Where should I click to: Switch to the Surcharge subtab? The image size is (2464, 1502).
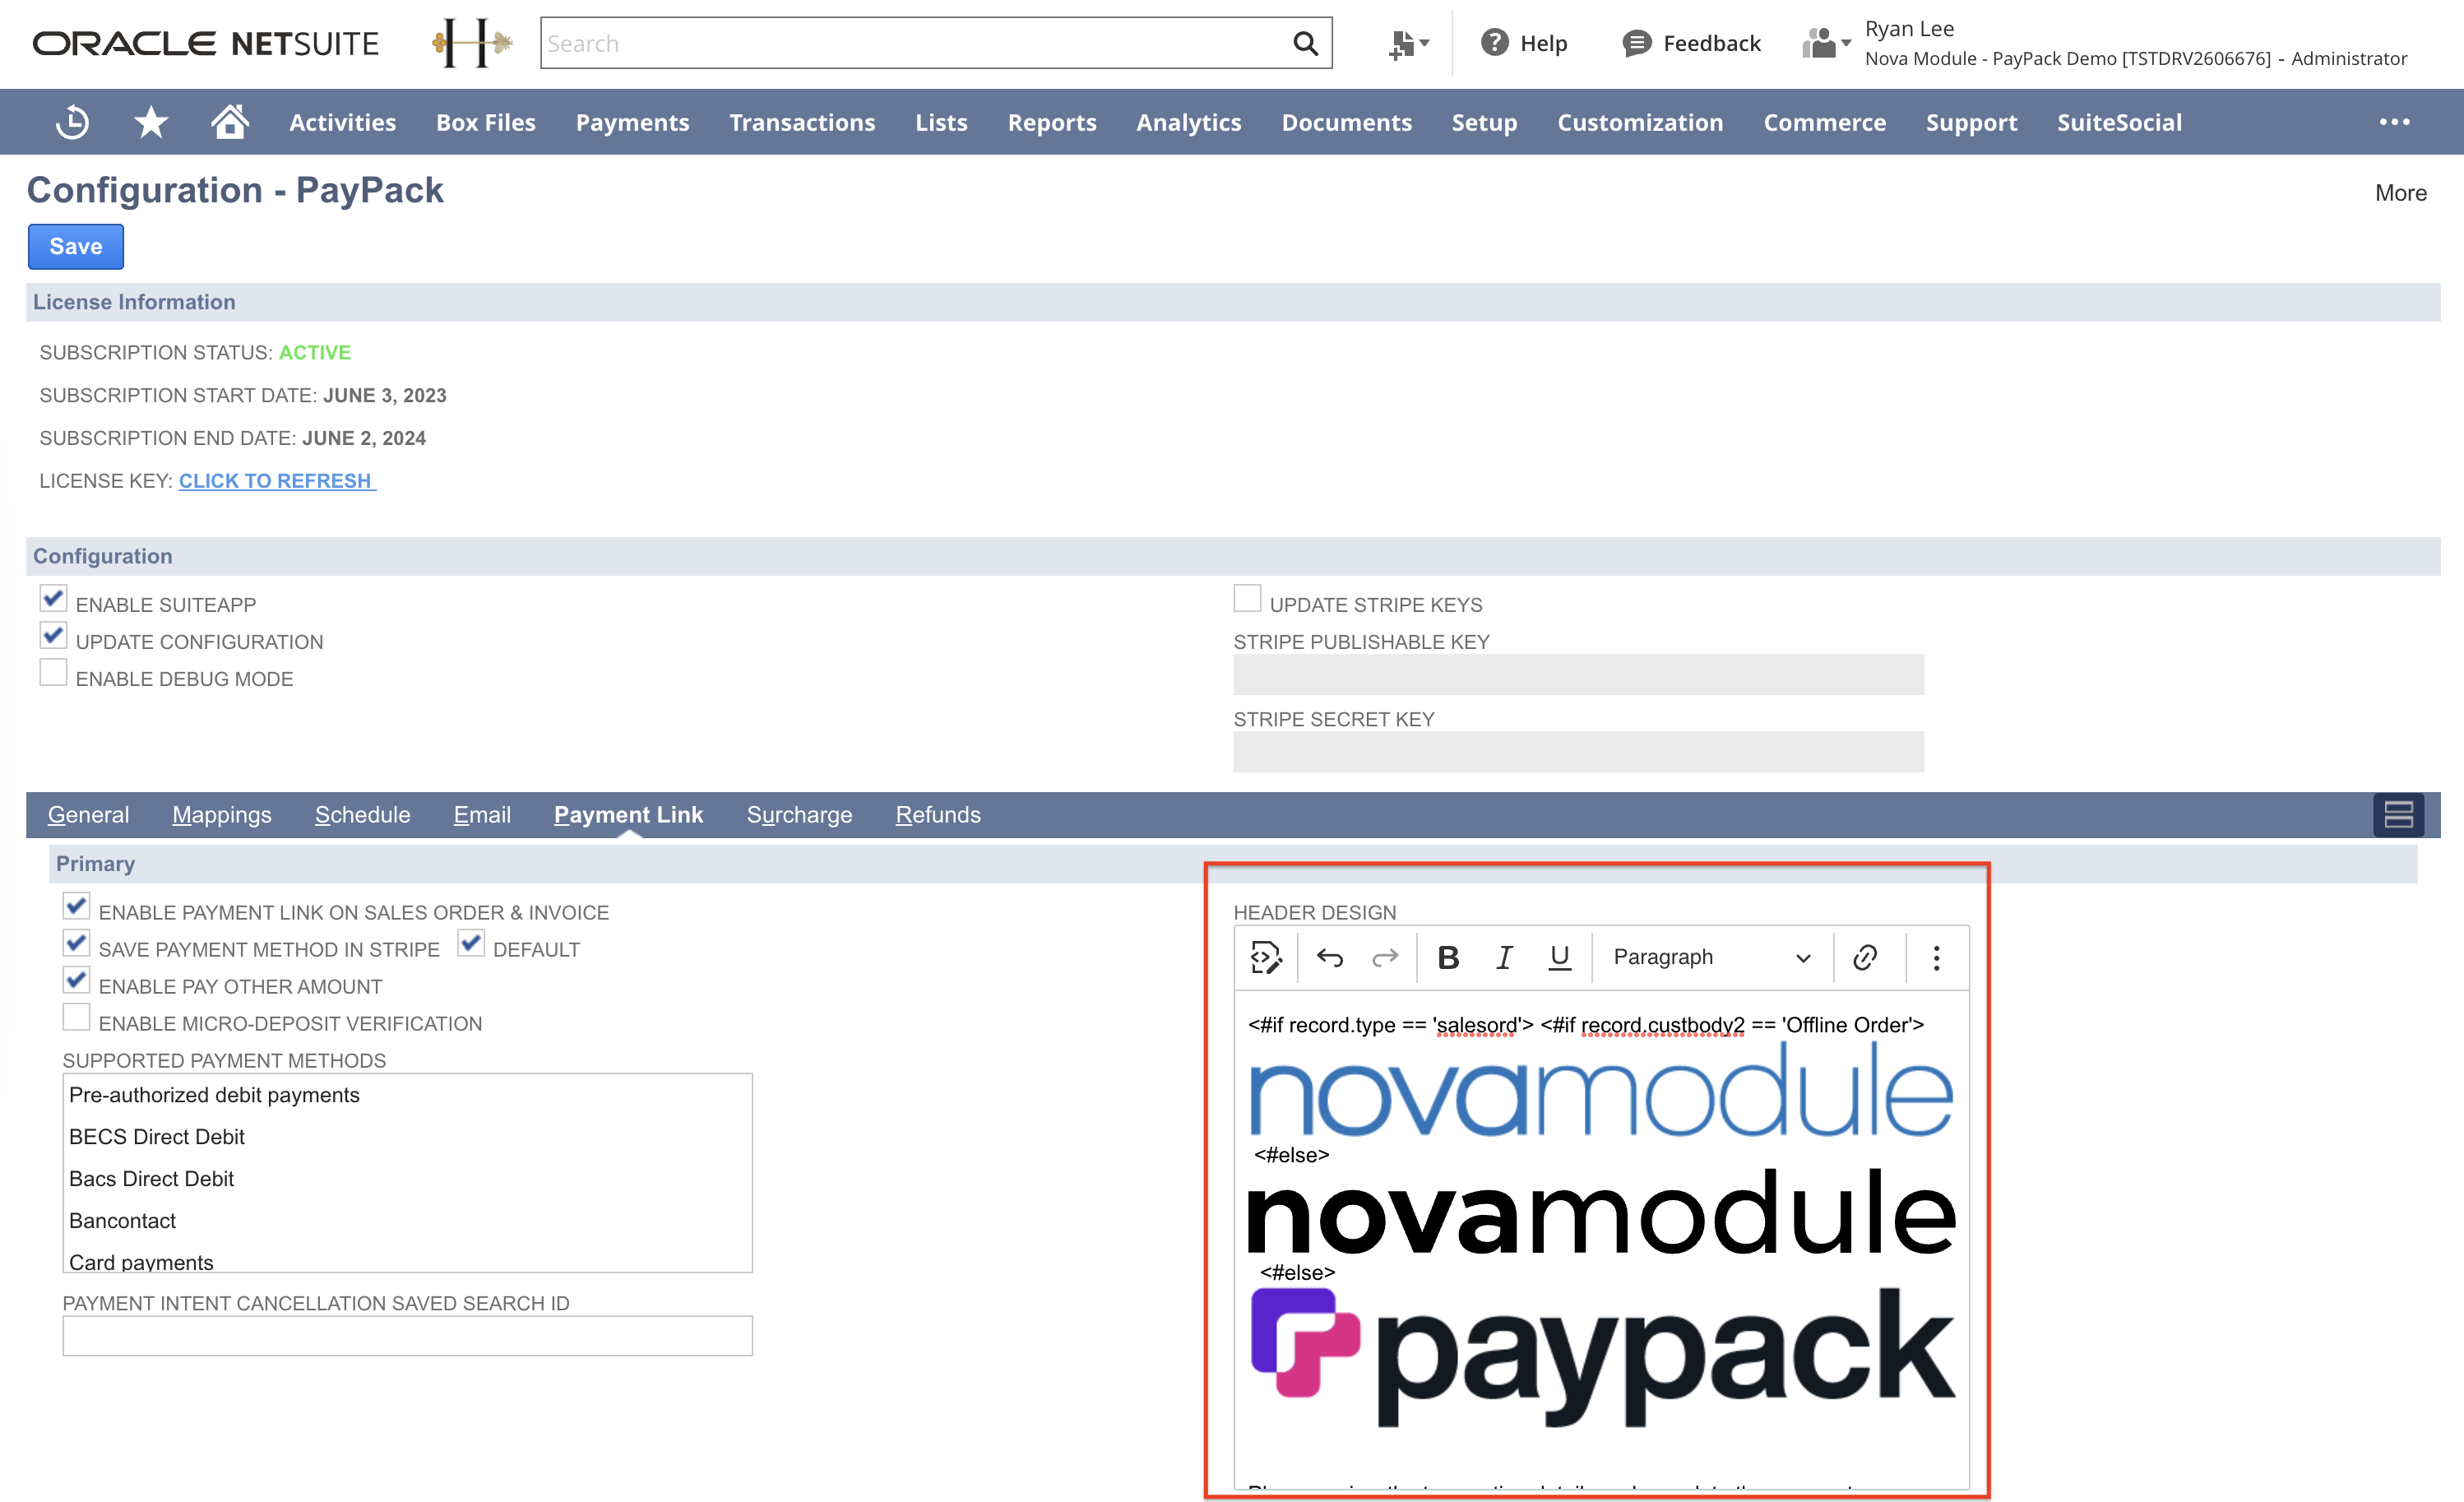pos(799,815)
